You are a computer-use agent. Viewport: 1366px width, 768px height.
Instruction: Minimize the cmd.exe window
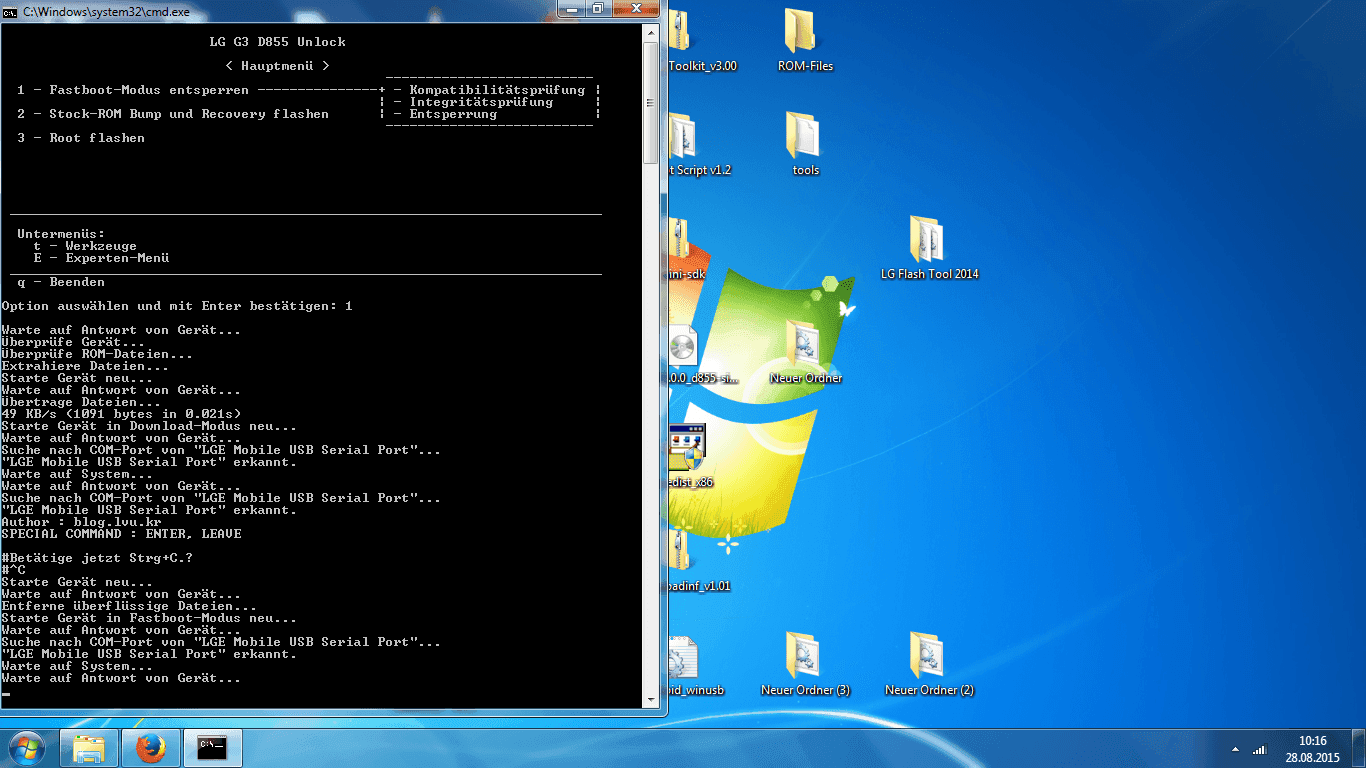click(x=571, y=9)
